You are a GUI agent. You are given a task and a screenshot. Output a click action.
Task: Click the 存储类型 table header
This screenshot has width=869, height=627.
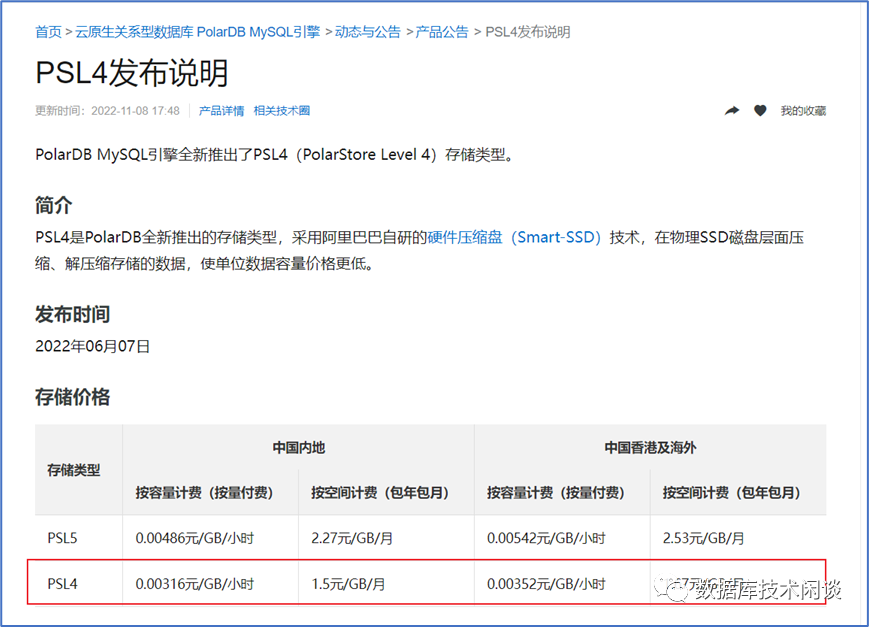click(74, 470)
